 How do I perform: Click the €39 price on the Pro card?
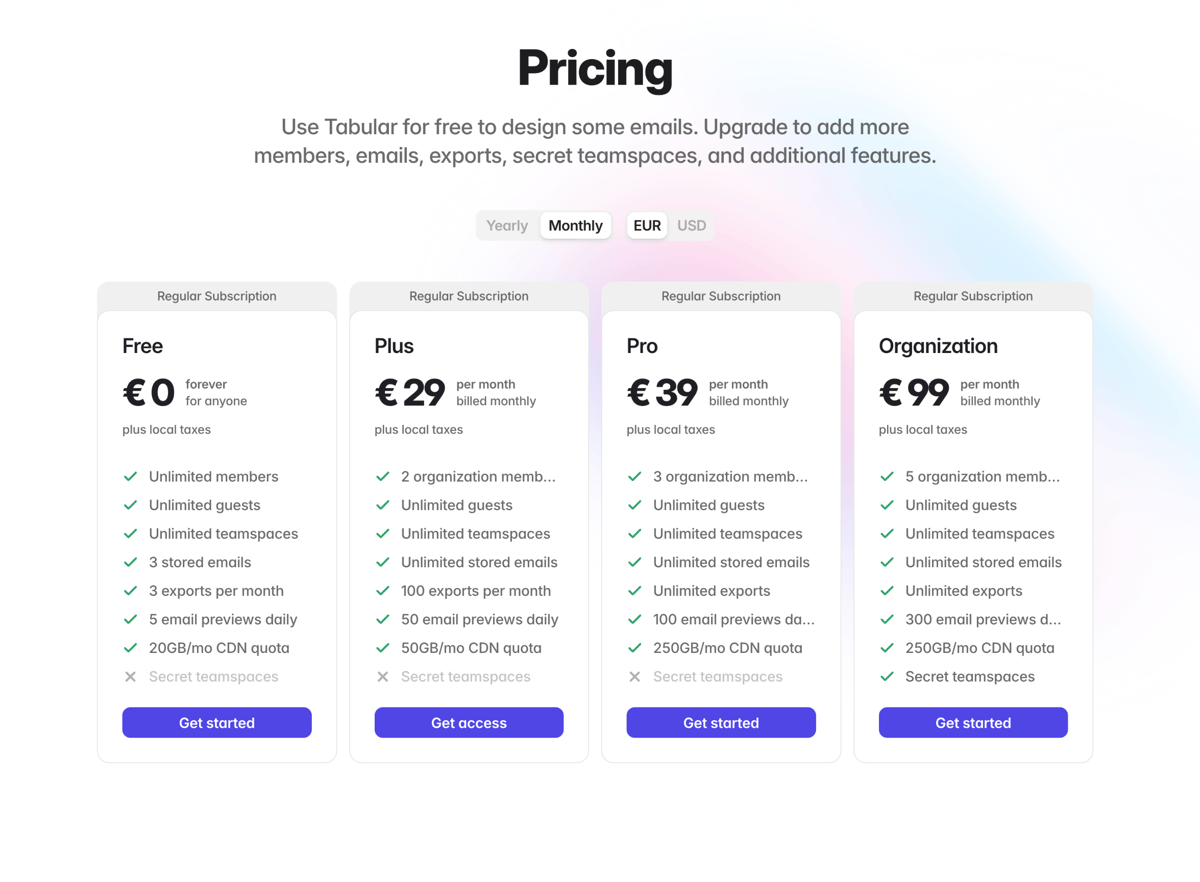coord(662,392)
